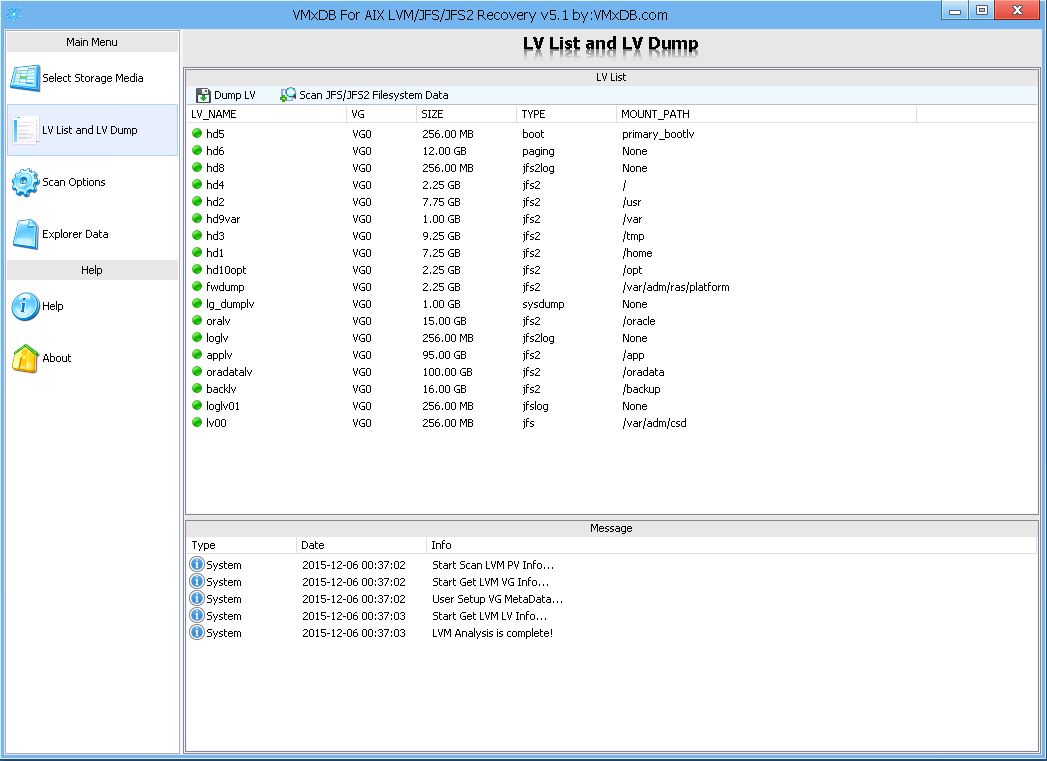Viewport: 1047px width, 761px height.
Task: Click the jfslog type cell
Action: (536, 407)
